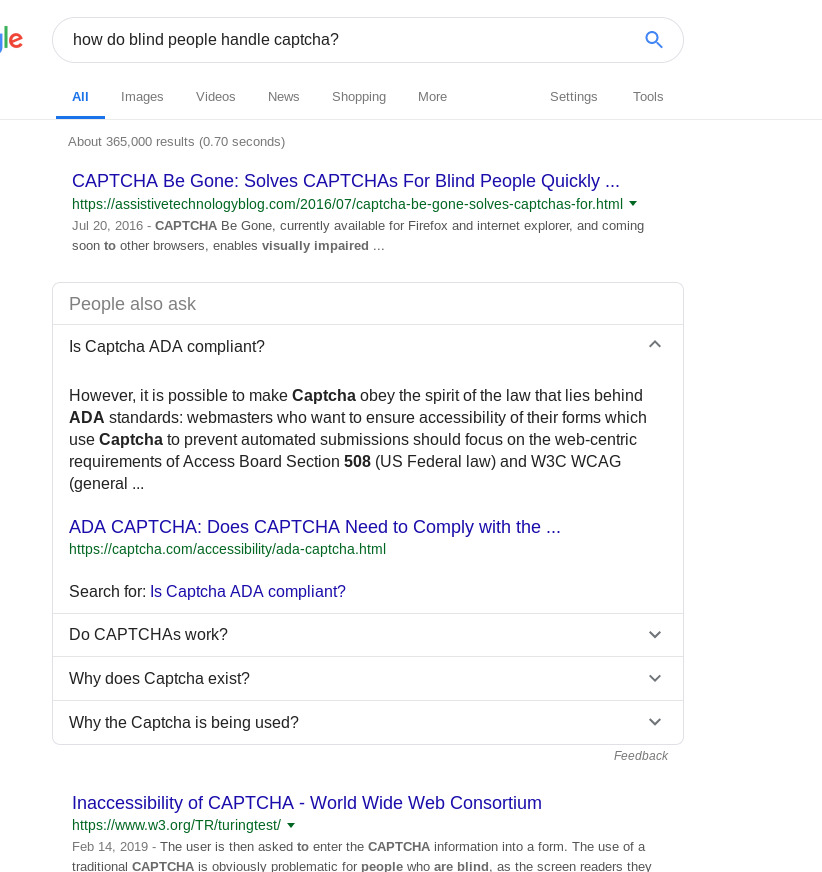Click the ADA standards answer paragraph

click(358, 439)
